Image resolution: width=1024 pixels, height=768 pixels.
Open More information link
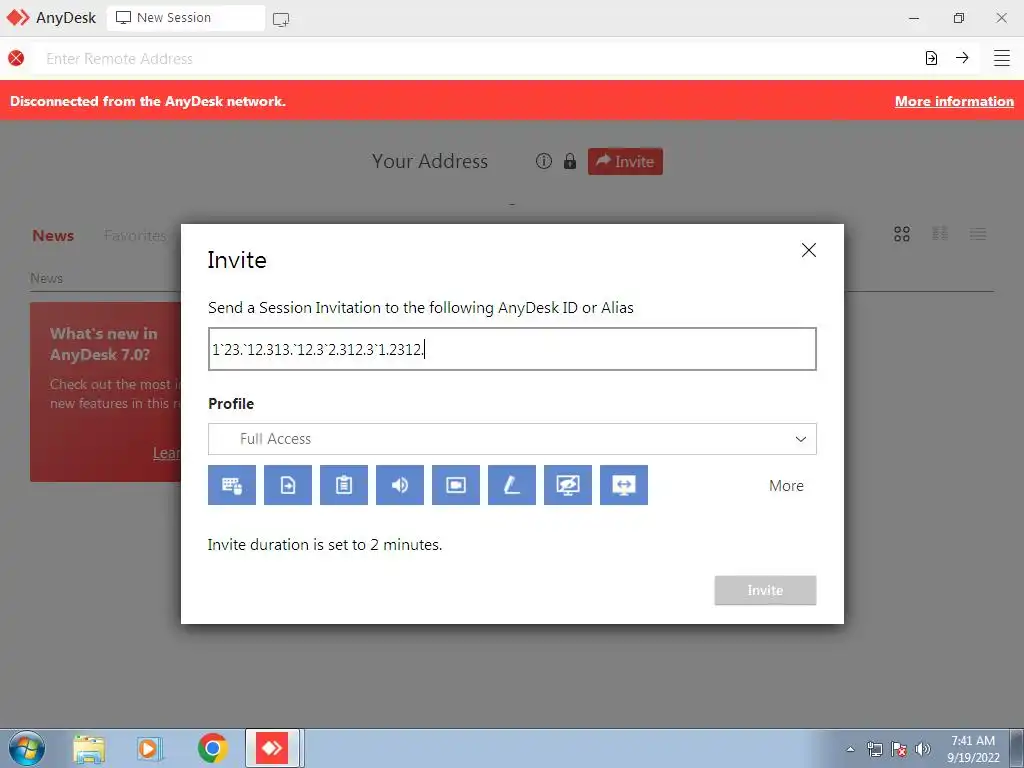click(x=954, y=101)
